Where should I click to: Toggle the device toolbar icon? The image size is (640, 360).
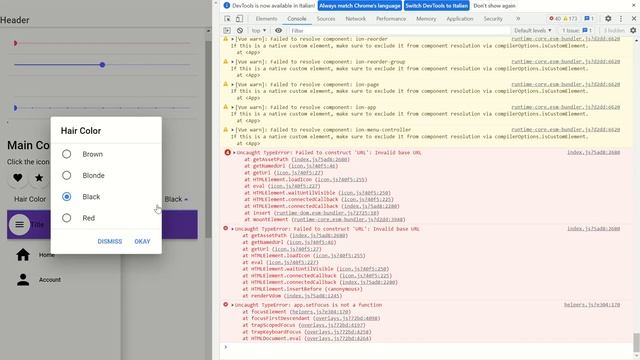[239, 19]
